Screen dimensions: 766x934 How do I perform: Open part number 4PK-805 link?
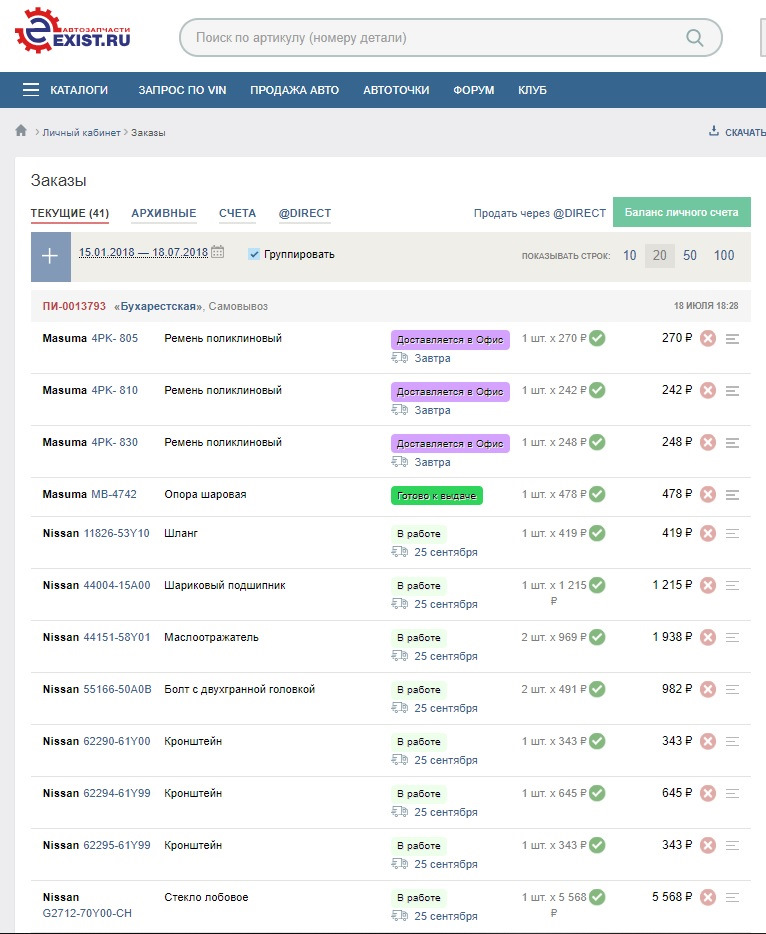(x=114, y=338)
